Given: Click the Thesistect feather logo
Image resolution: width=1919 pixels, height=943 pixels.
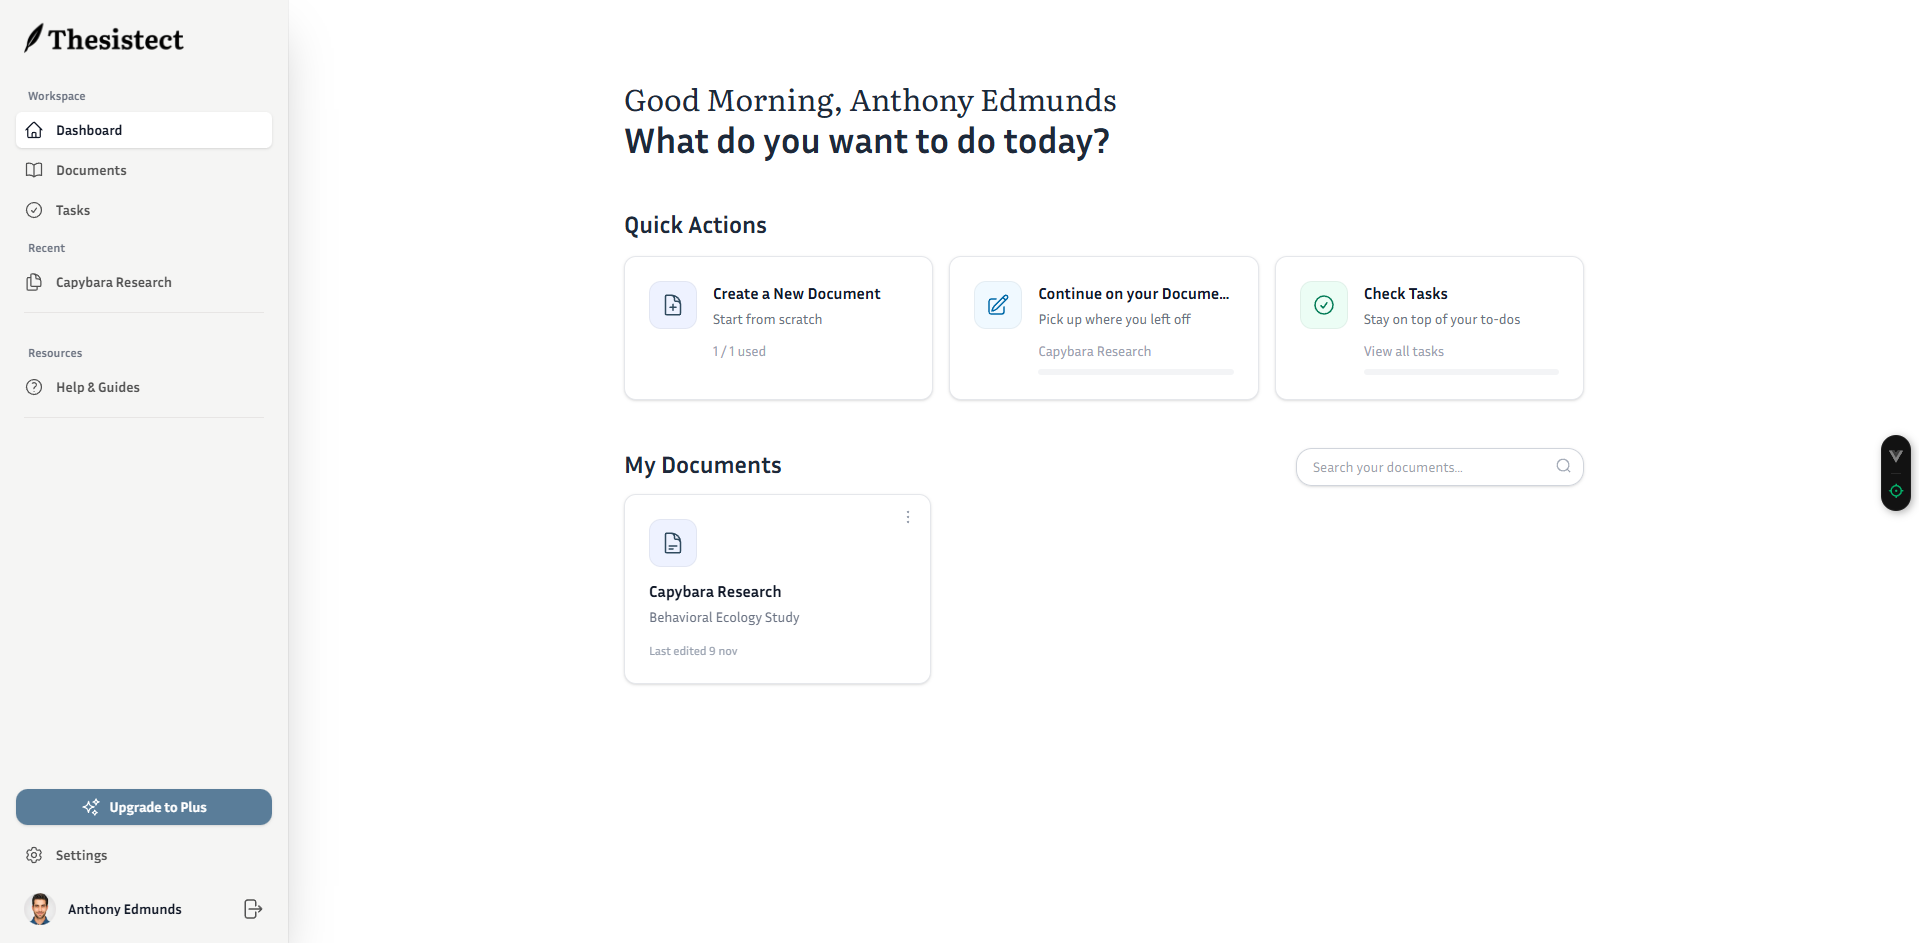Looking at the screenshot, I should 34,39.
